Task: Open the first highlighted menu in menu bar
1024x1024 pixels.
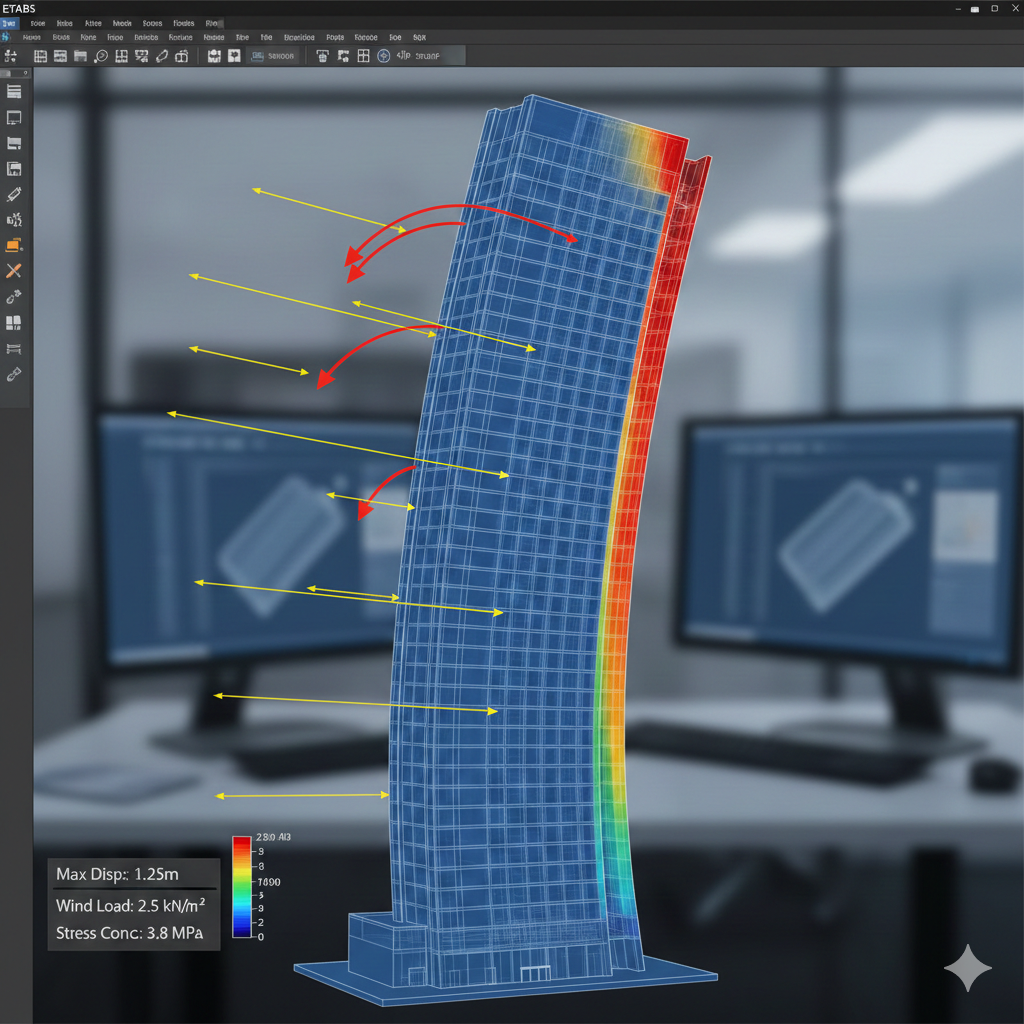Action: coord(10,23)
